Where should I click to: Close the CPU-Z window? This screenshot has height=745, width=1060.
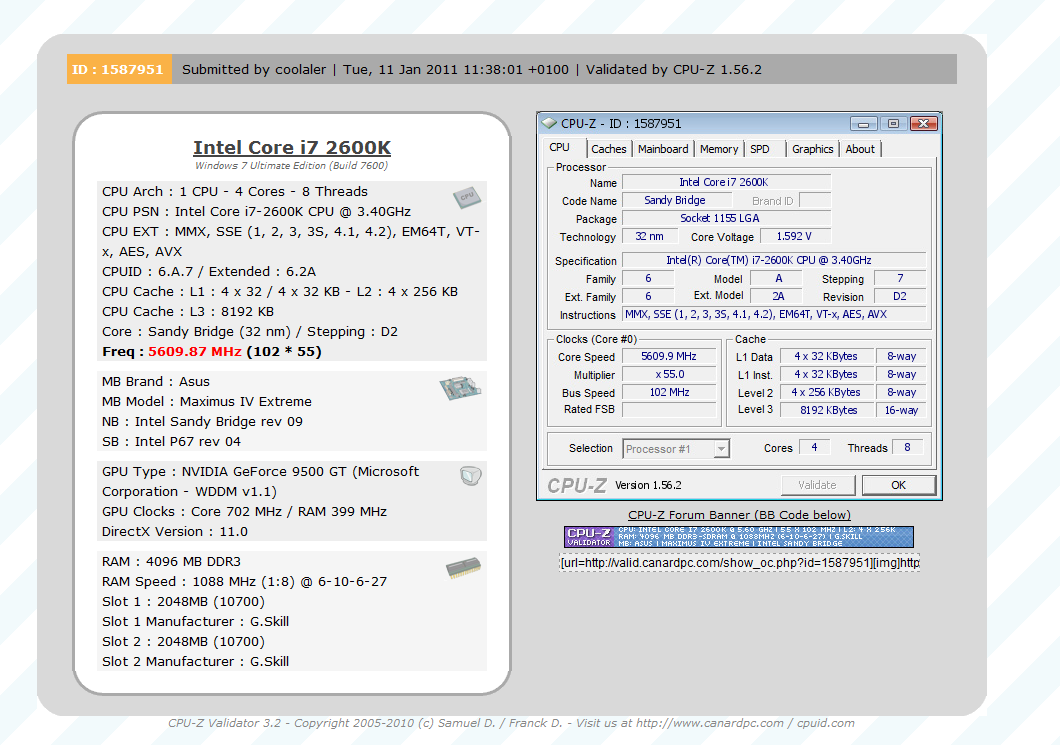tap(923, 124)
